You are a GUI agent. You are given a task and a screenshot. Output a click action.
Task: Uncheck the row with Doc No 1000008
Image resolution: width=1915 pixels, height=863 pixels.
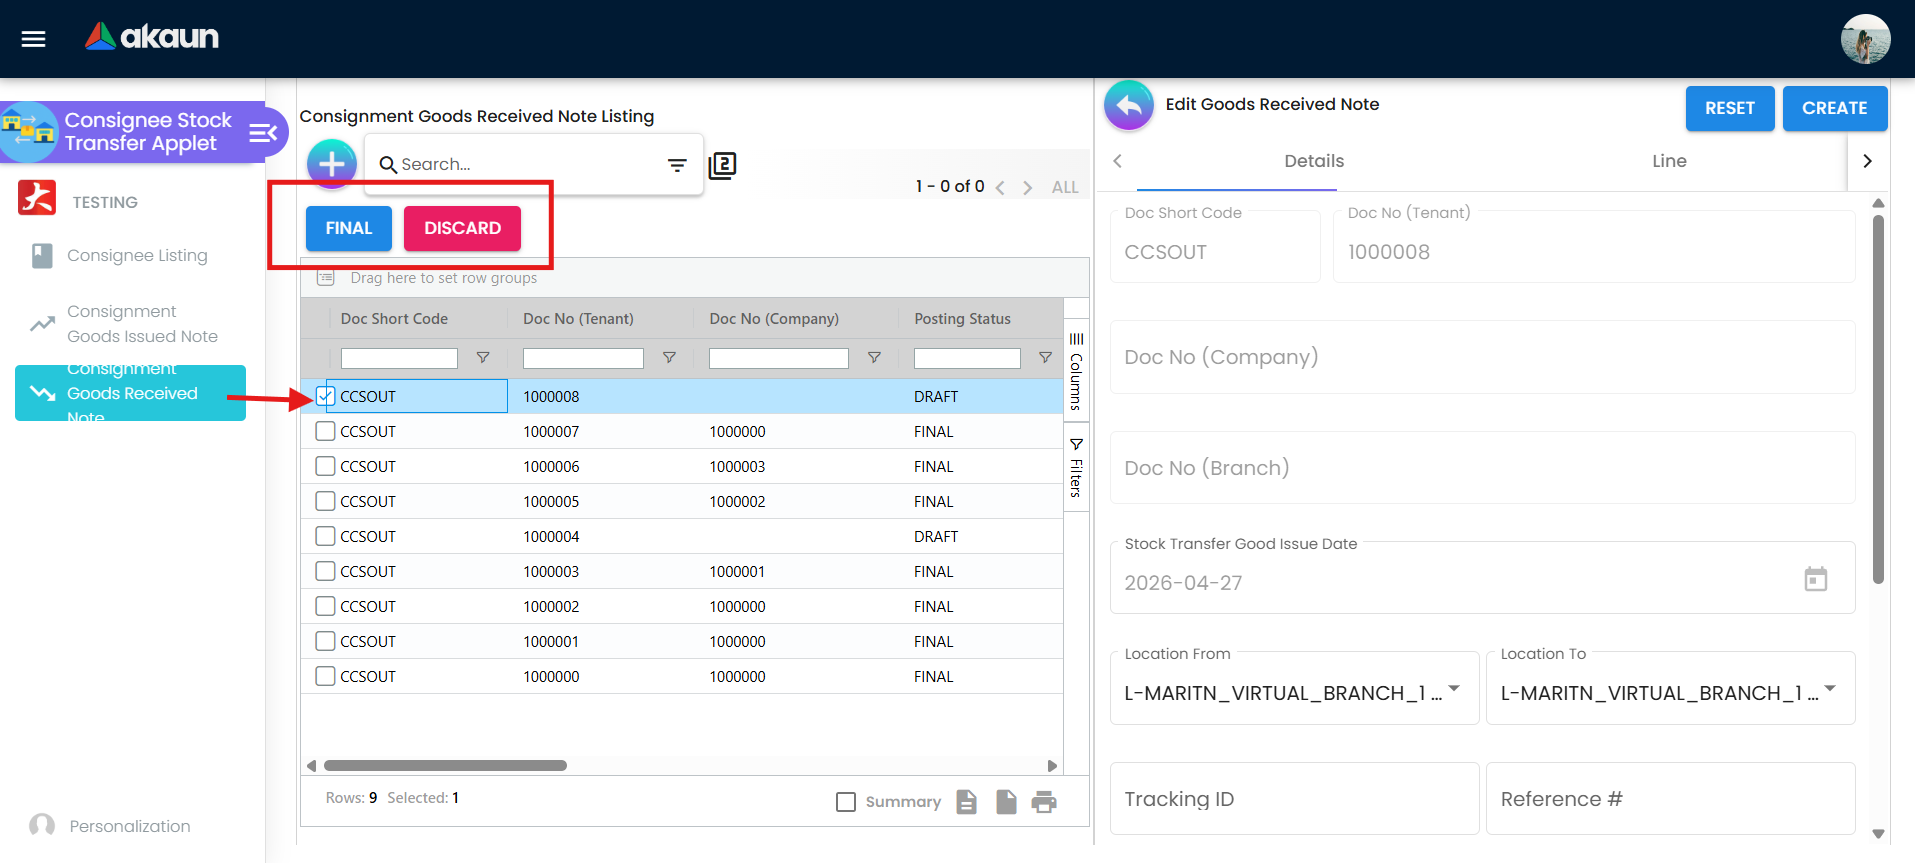click(325, 396)
